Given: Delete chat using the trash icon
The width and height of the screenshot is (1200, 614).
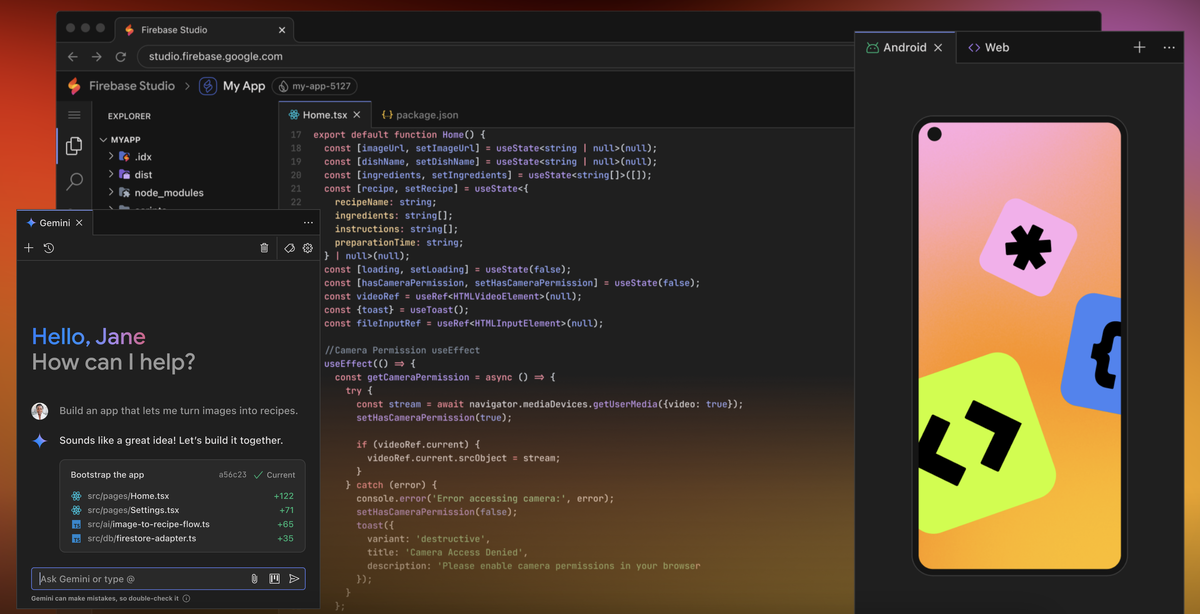Looking at the screenshot, I should click(x=264, y=248).
